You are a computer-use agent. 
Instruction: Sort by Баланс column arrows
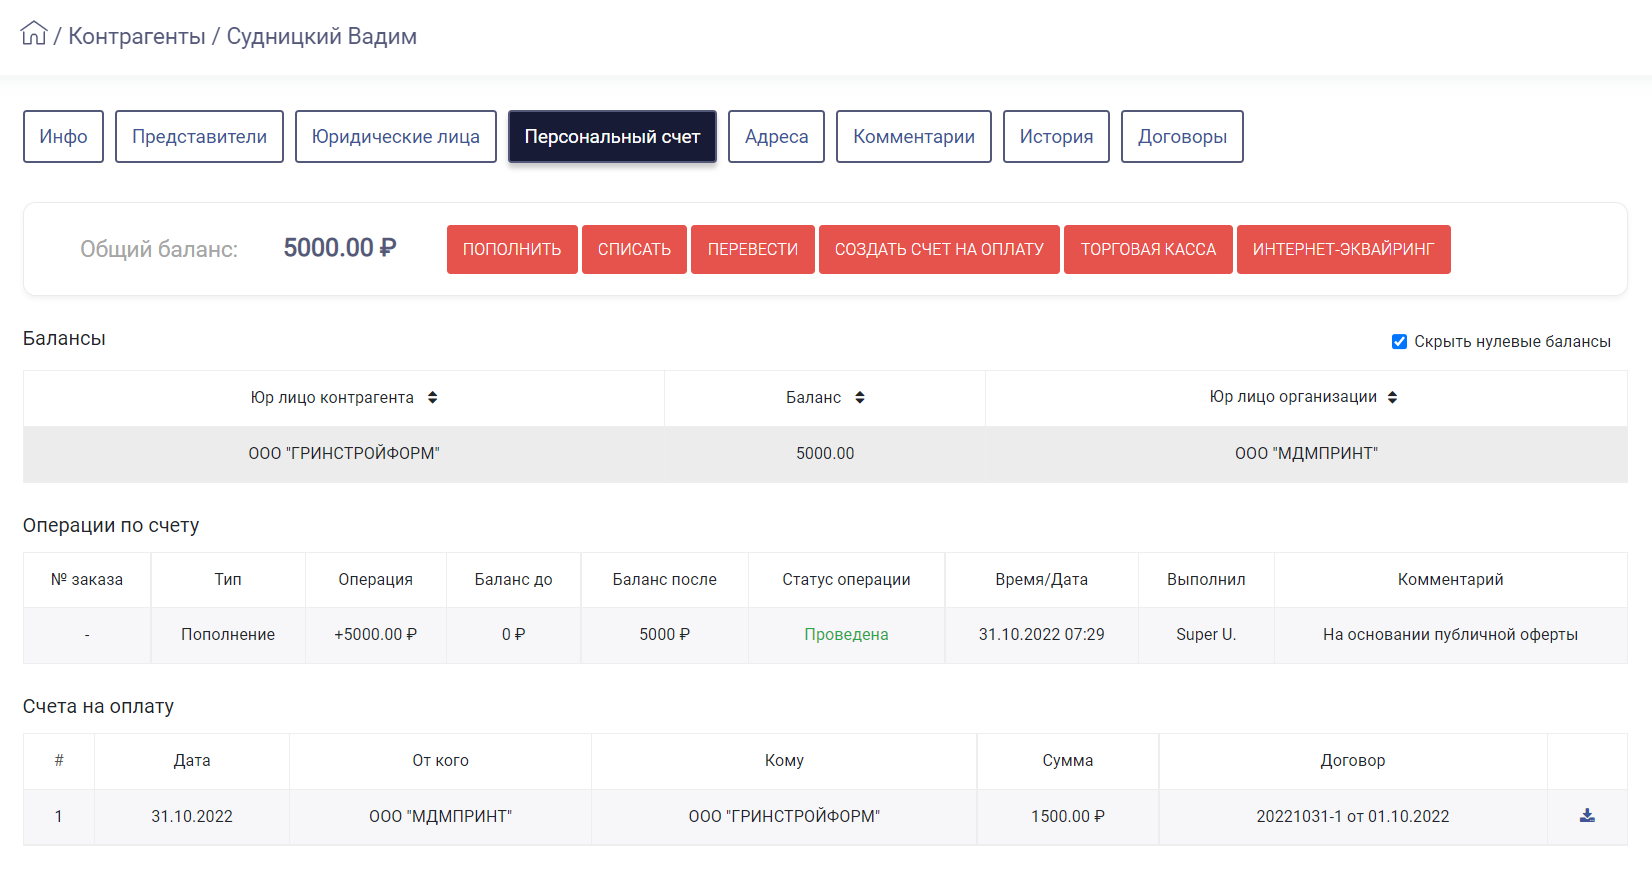click(x=860, y=397)
